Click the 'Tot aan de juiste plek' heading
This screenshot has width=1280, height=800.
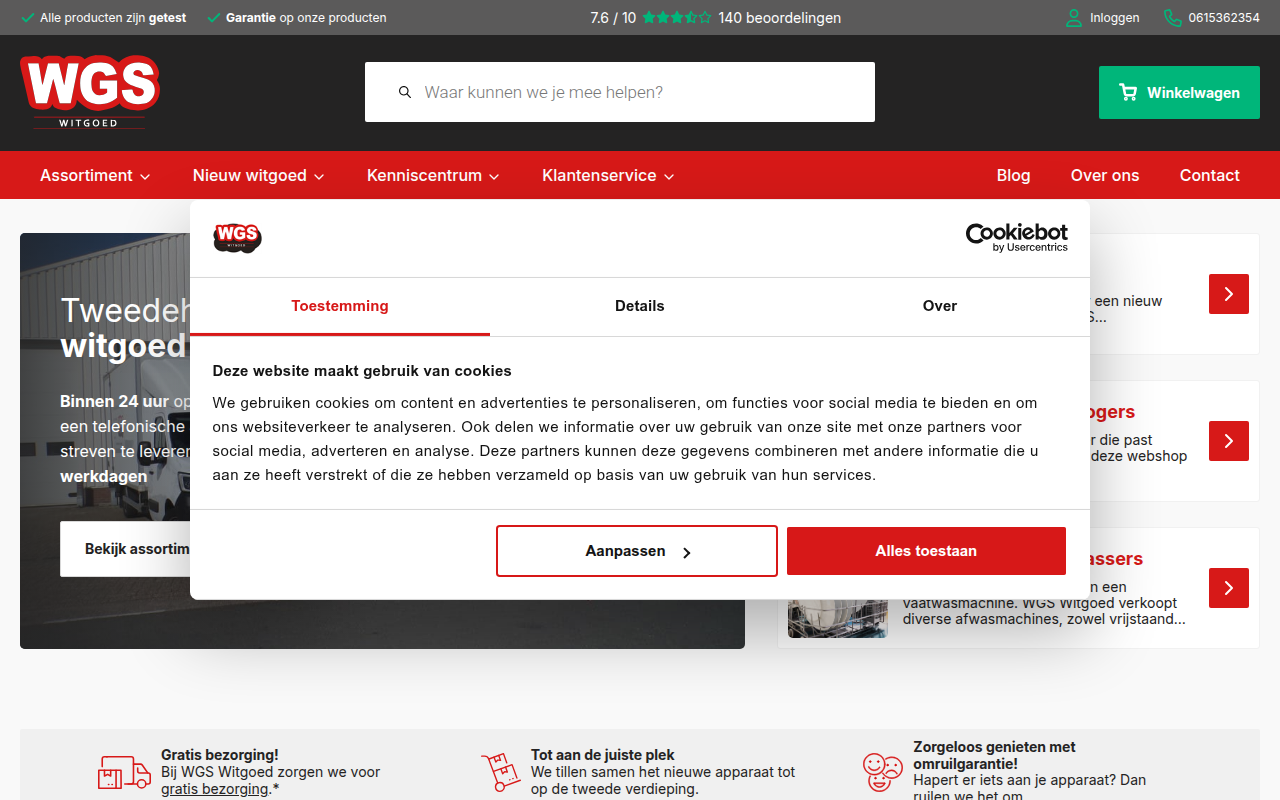603,755
